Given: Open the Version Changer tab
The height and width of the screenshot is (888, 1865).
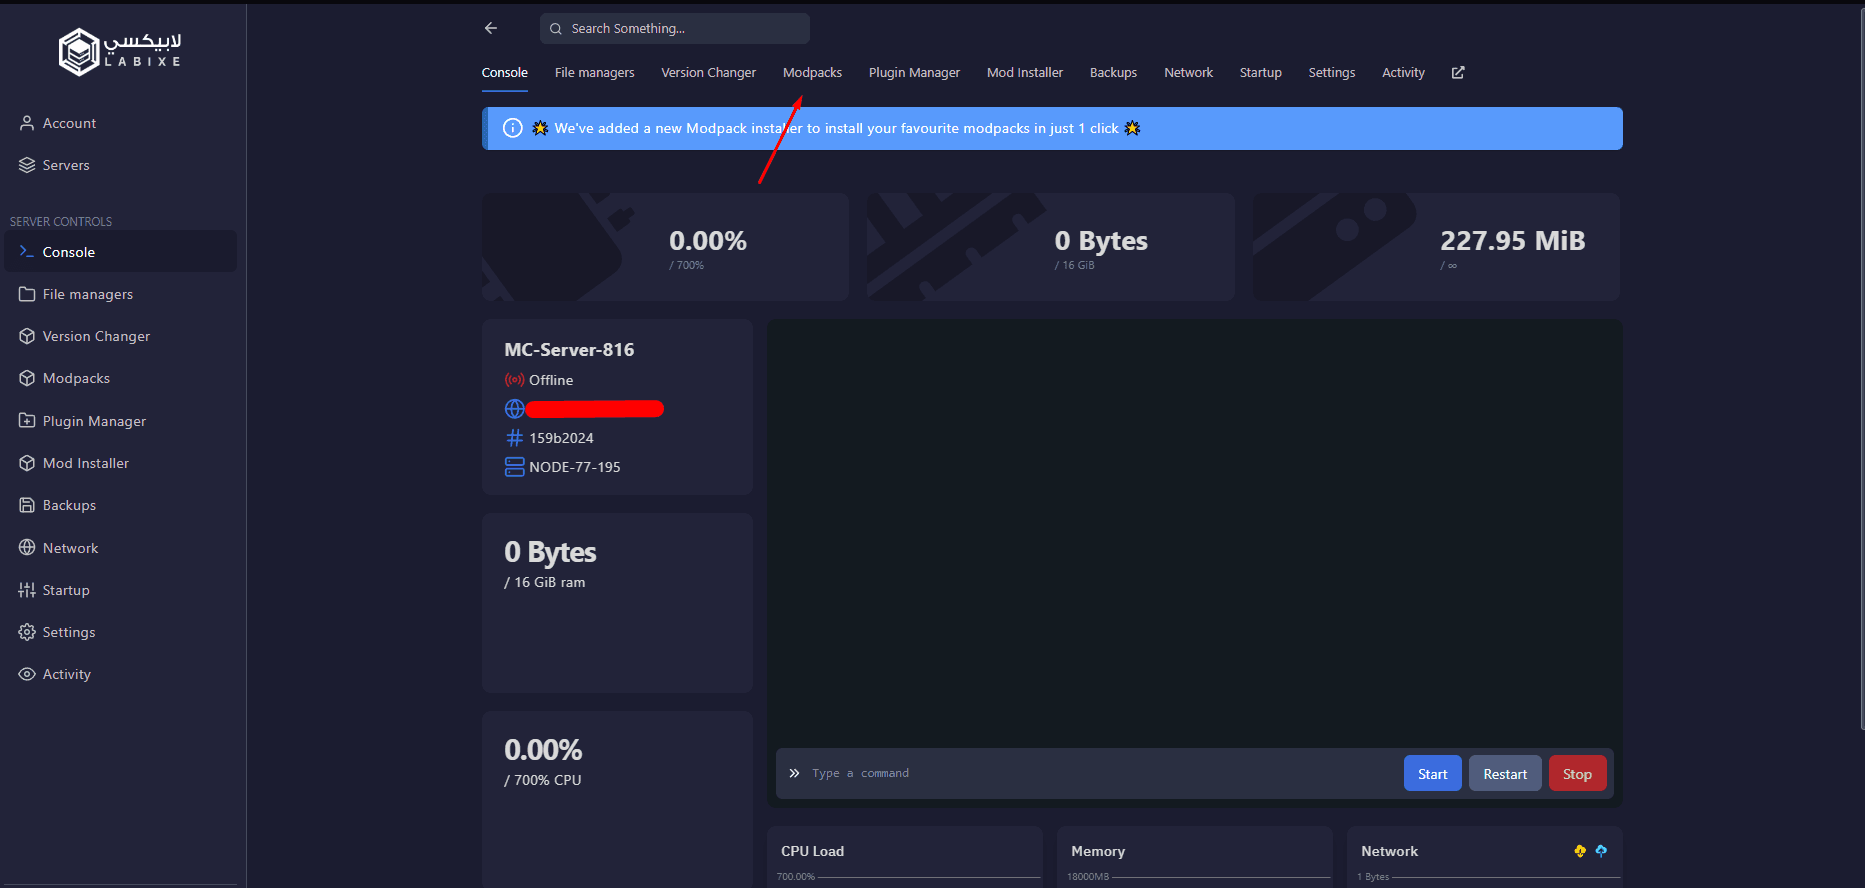Looking at the screenshot, I should (x=708, y=73).
